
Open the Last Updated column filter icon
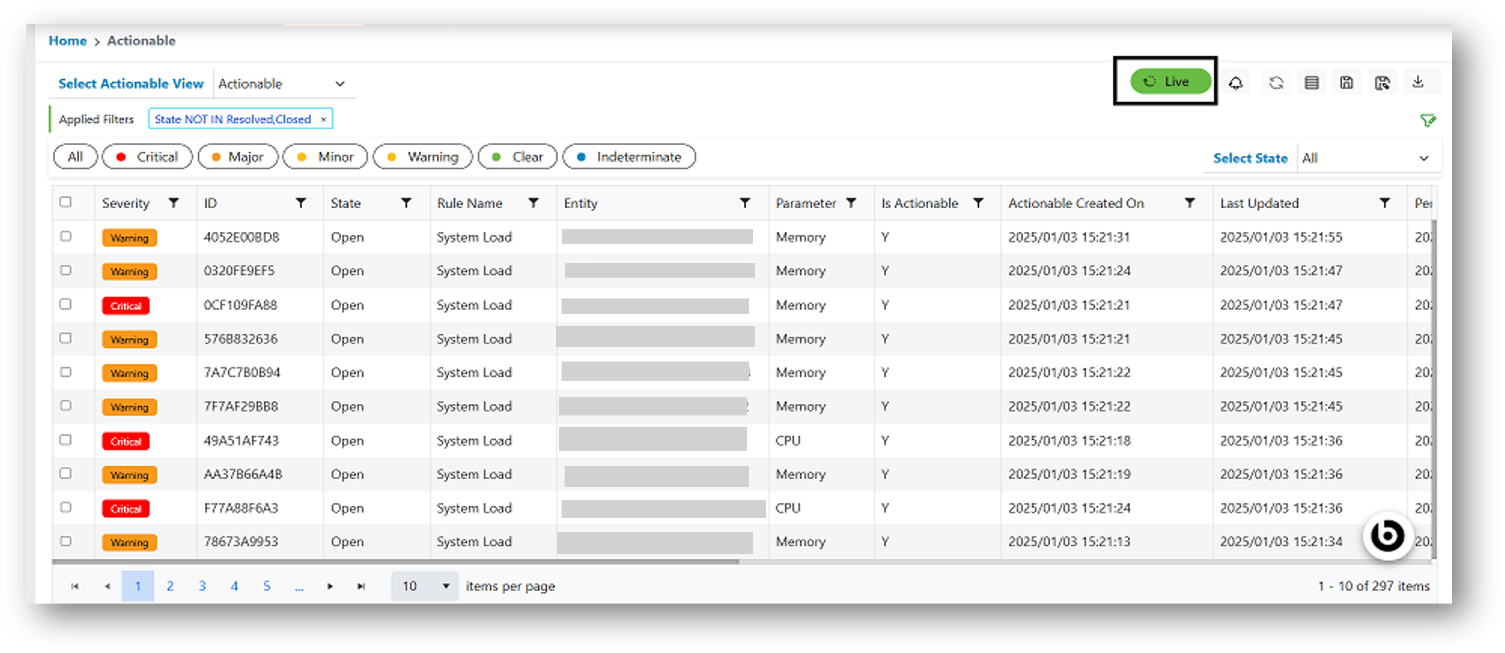[x=1385, y=203]
